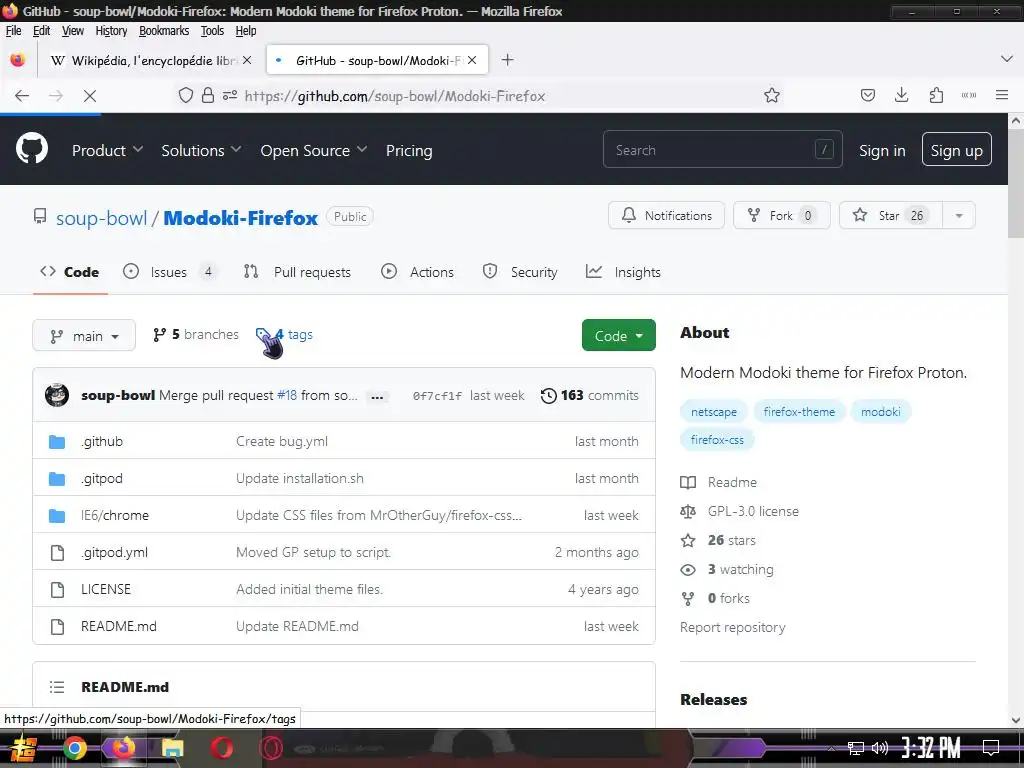Open the Firefox hamburger application menu

tap(1002, 95)
